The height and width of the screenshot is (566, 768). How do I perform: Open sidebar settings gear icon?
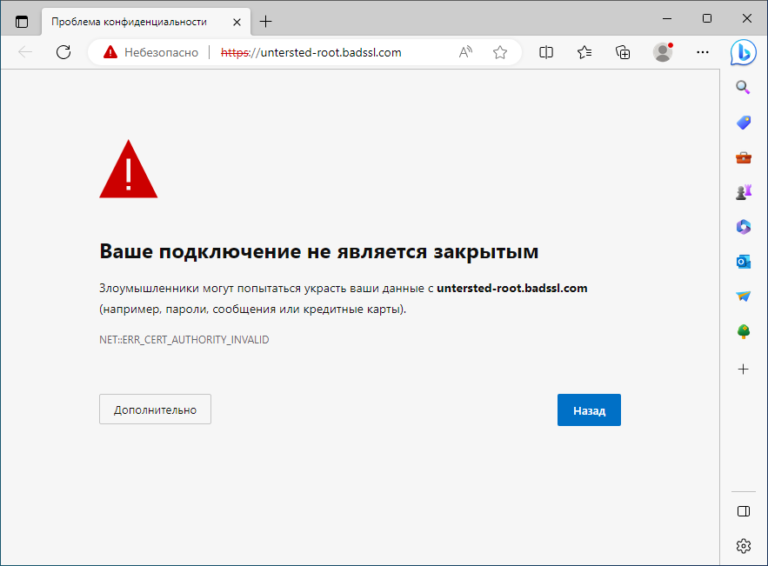tap(744, 546)
